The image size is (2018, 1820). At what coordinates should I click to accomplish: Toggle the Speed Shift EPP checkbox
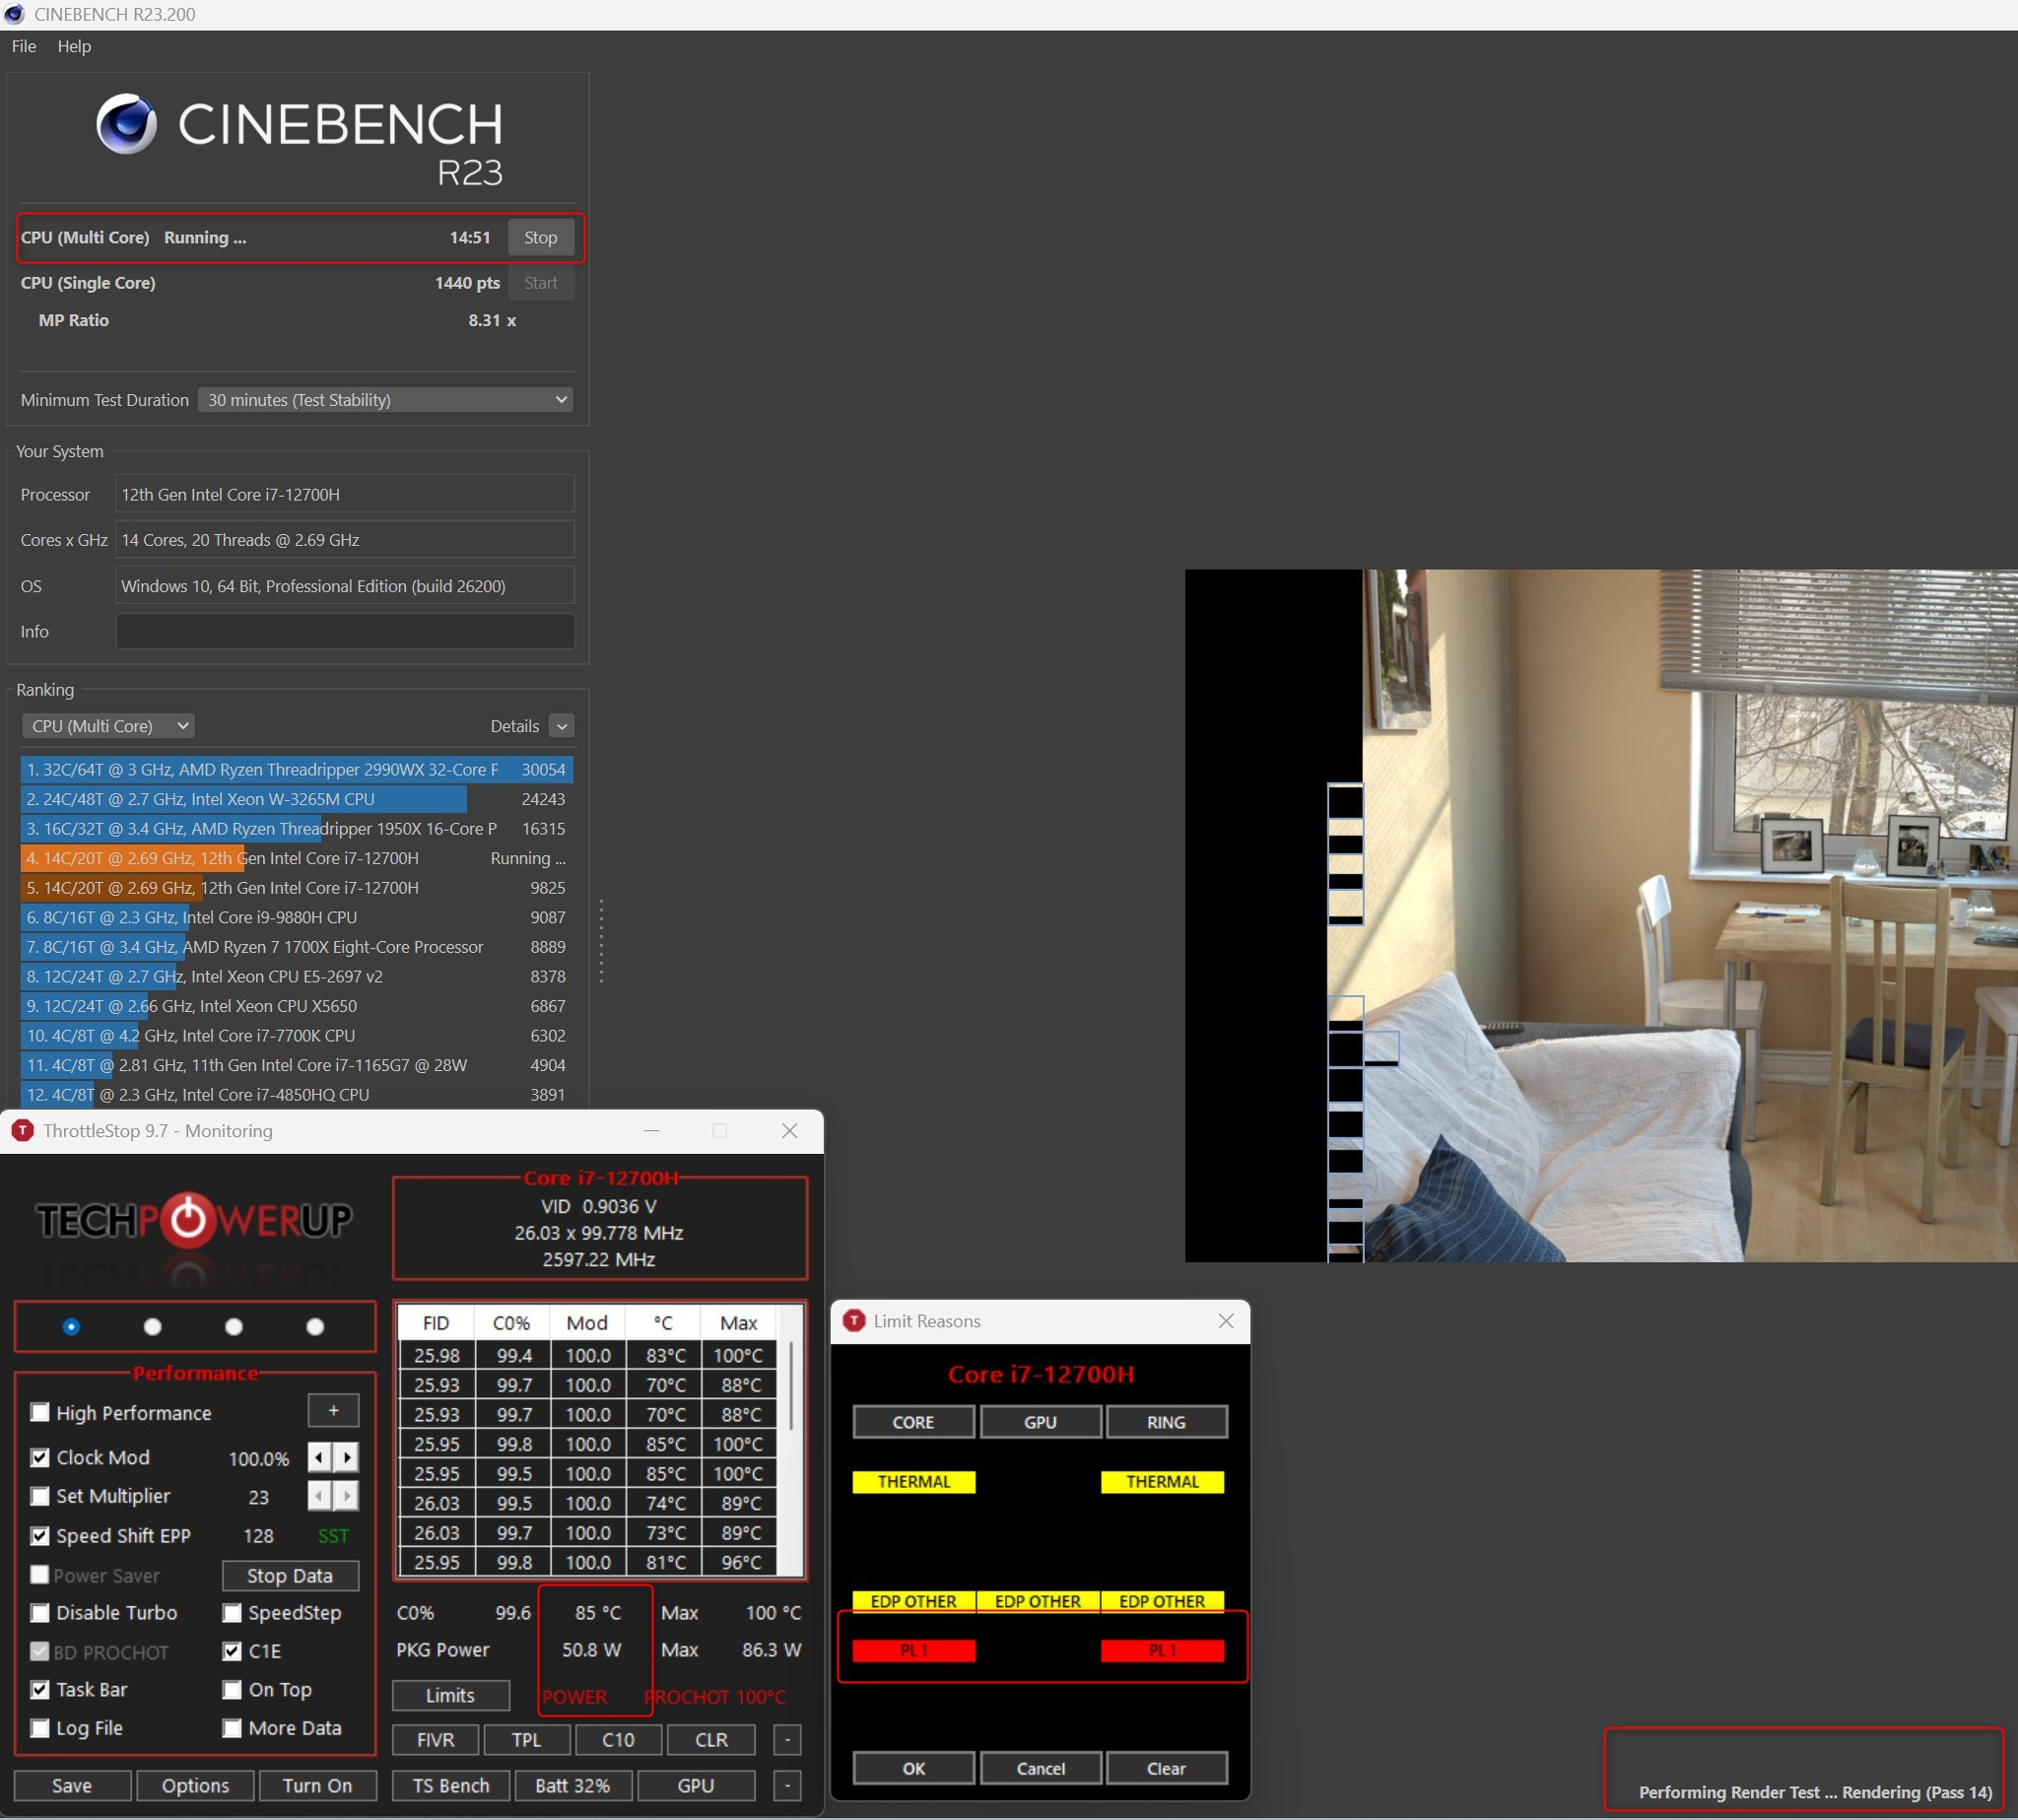[40, 1536]
